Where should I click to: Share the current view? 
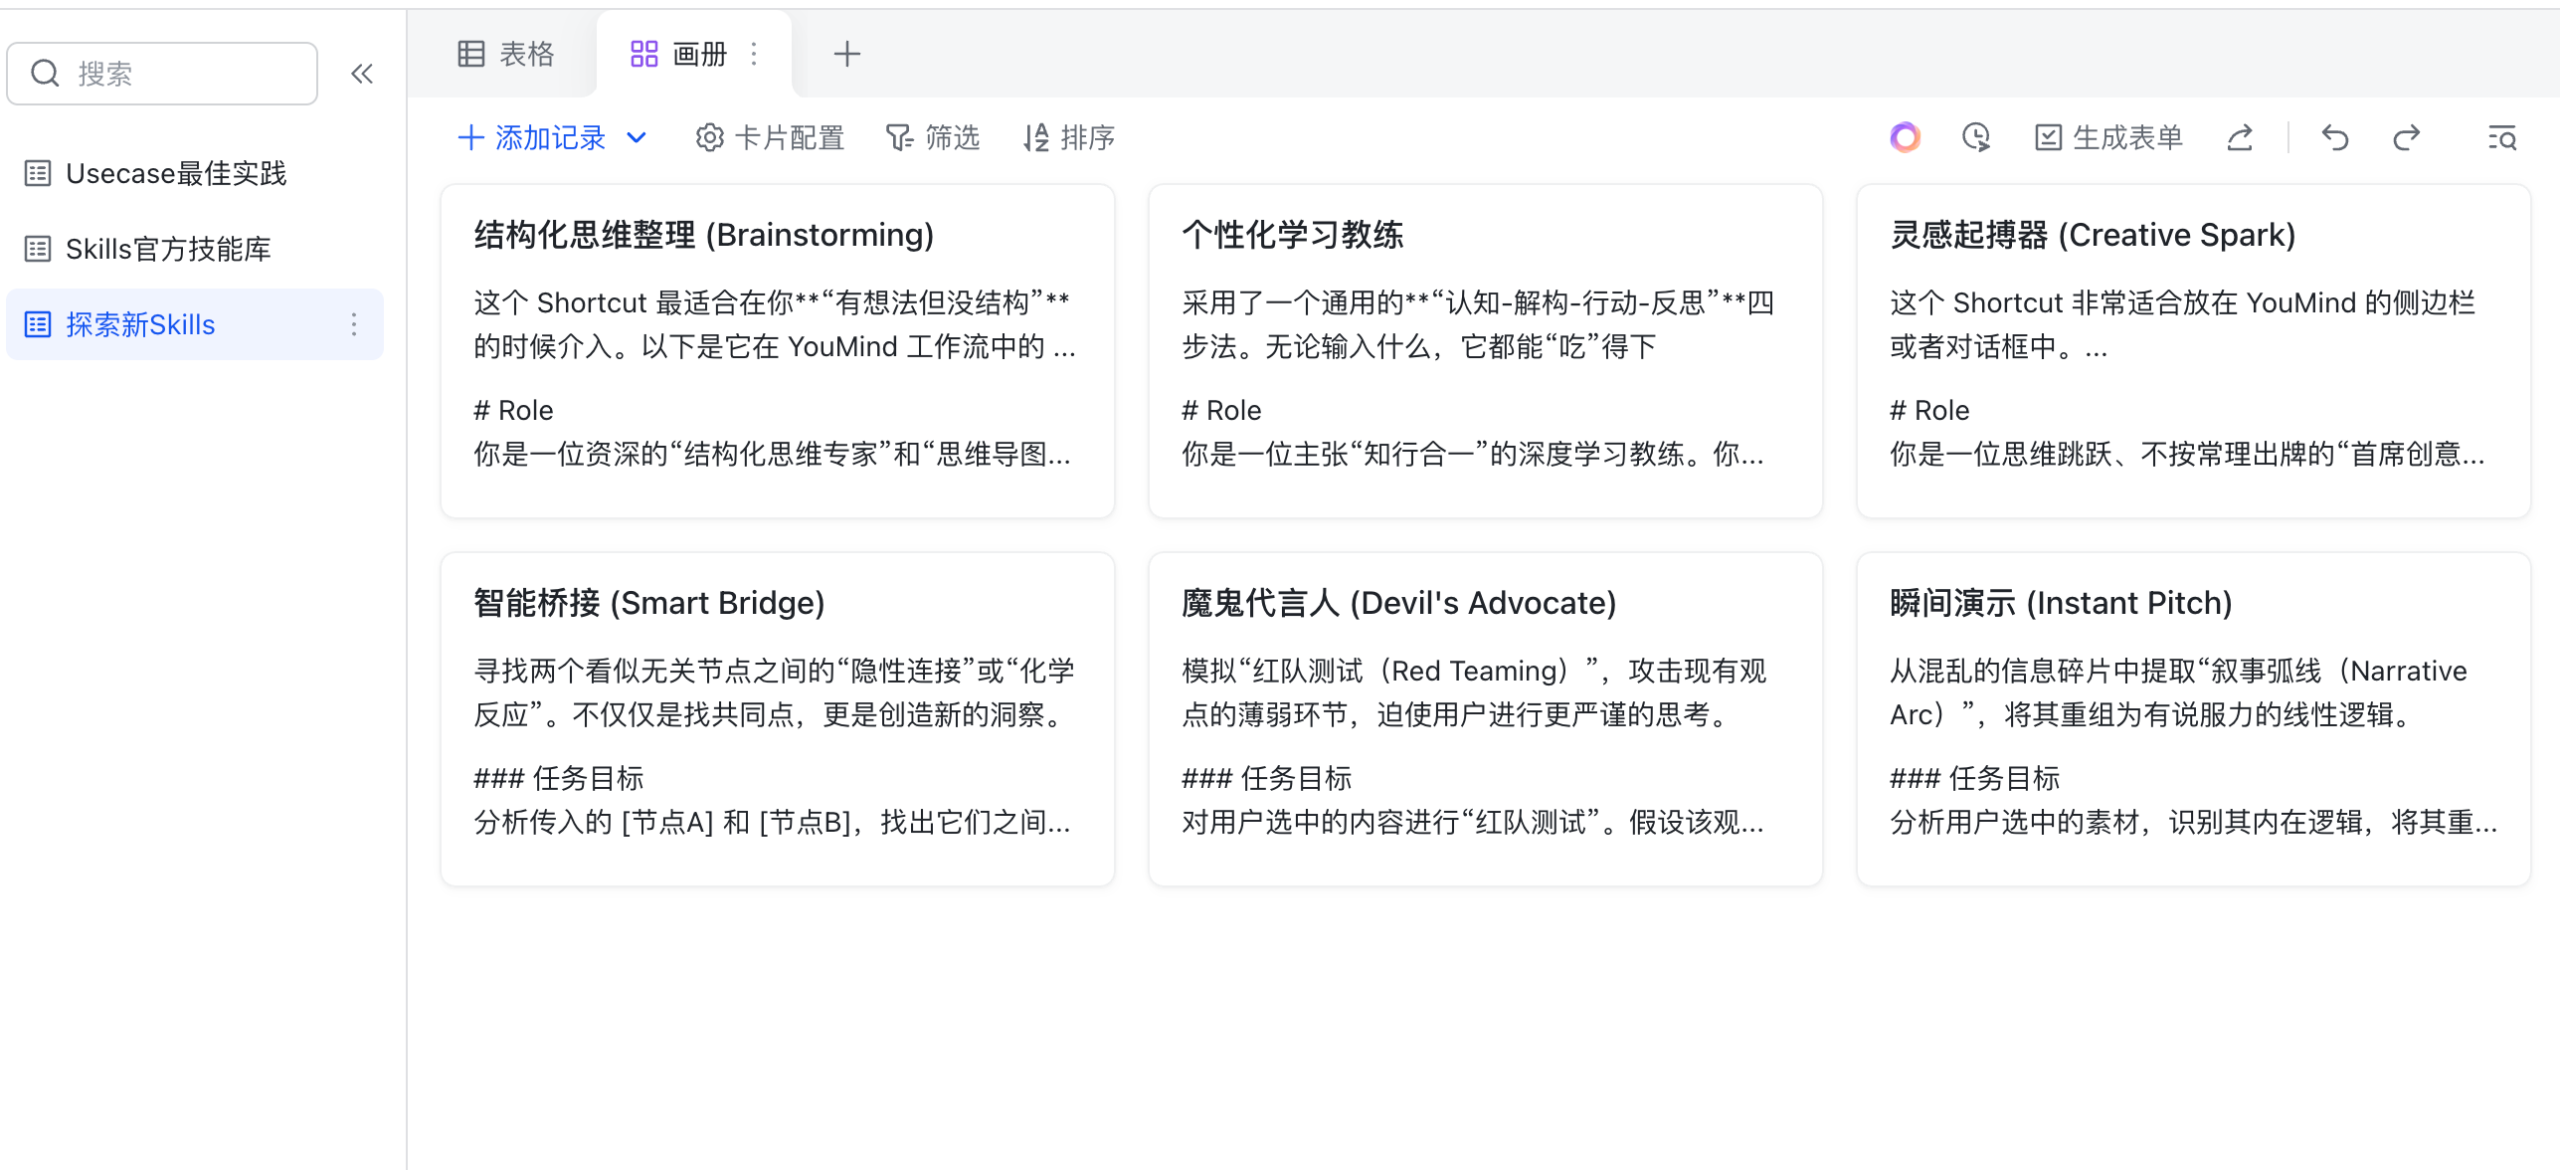2240,137
